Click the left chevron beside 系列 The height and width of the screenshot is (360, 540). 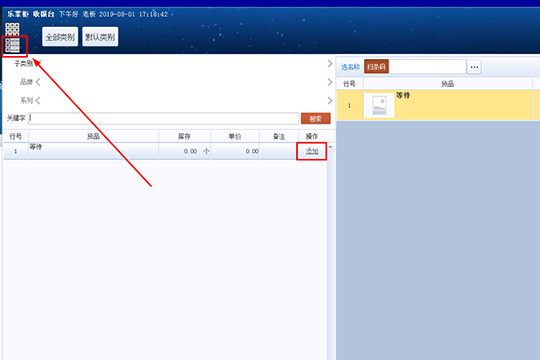[38, 101]
